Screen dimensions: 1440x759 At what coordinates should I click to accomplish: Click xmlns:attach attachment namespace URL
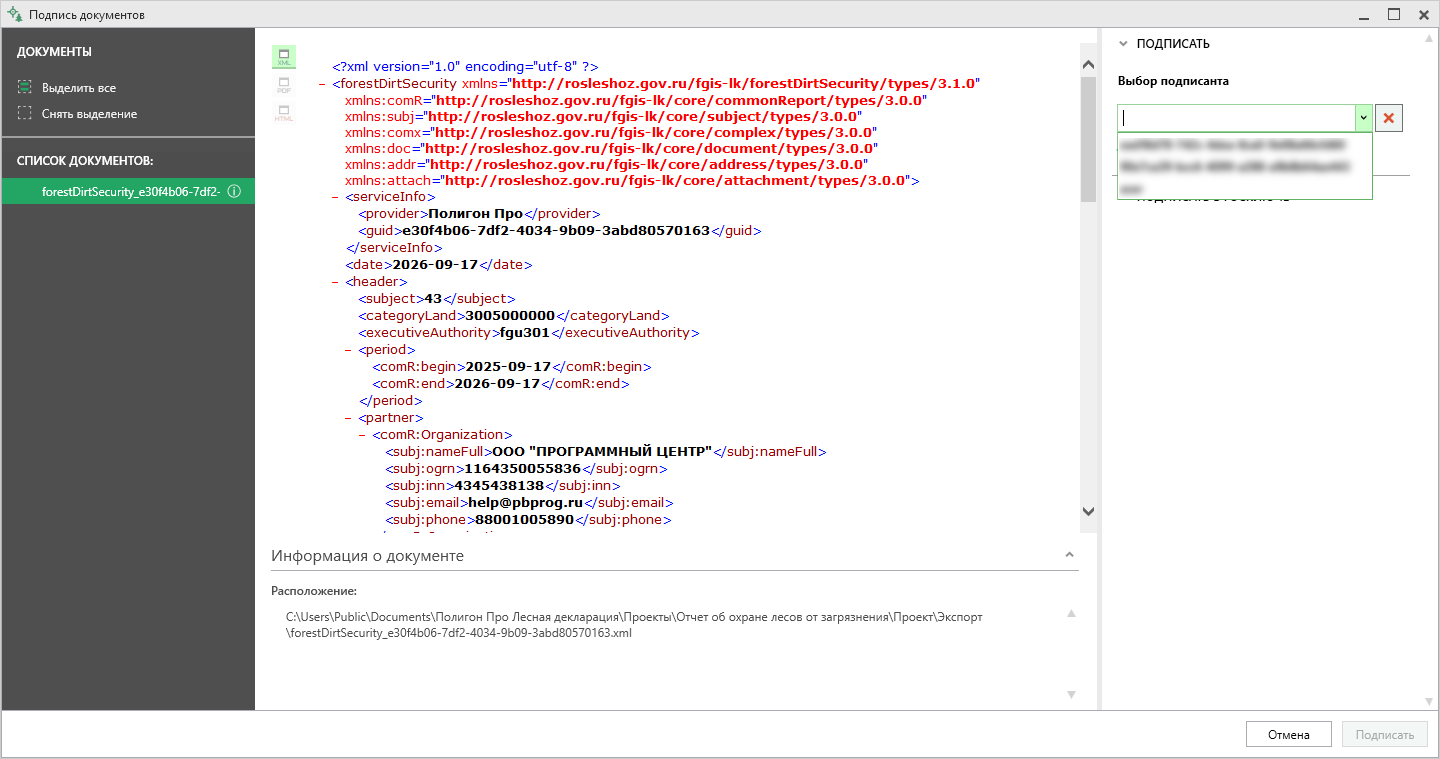pyautogui.click(x=676, y=181)
